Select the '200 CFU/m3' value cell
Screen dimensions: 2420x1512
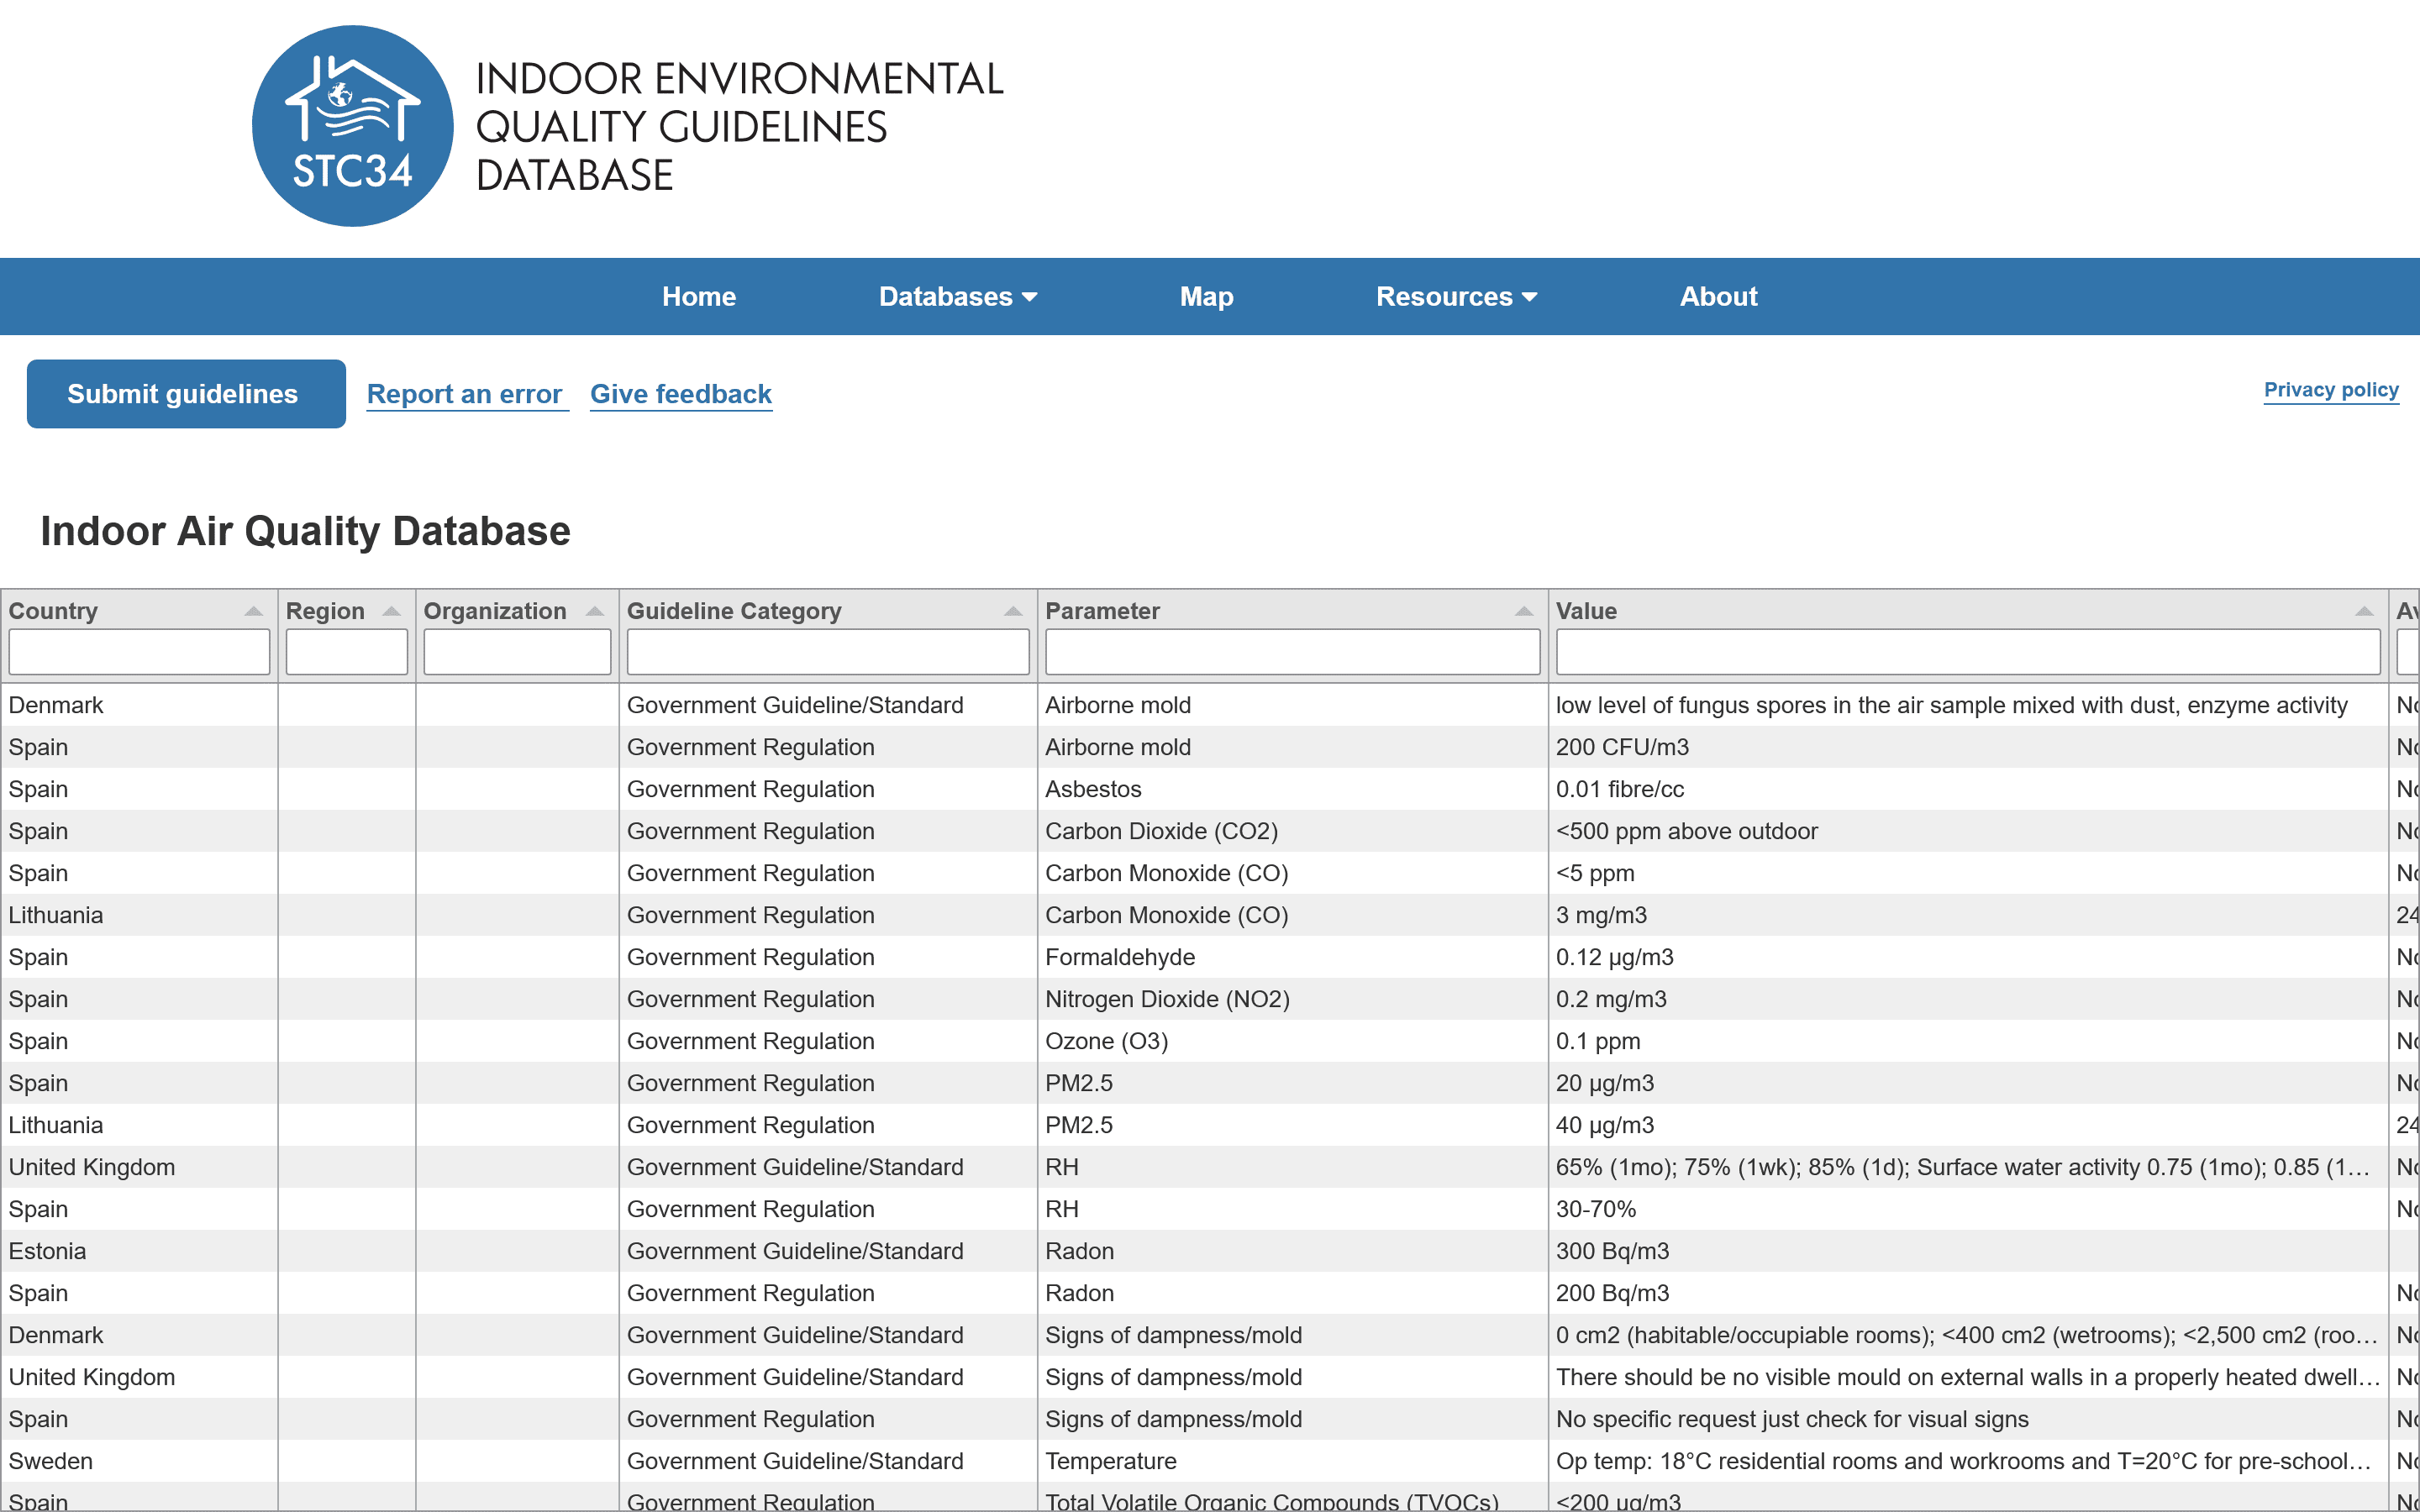click(1968, 747)
